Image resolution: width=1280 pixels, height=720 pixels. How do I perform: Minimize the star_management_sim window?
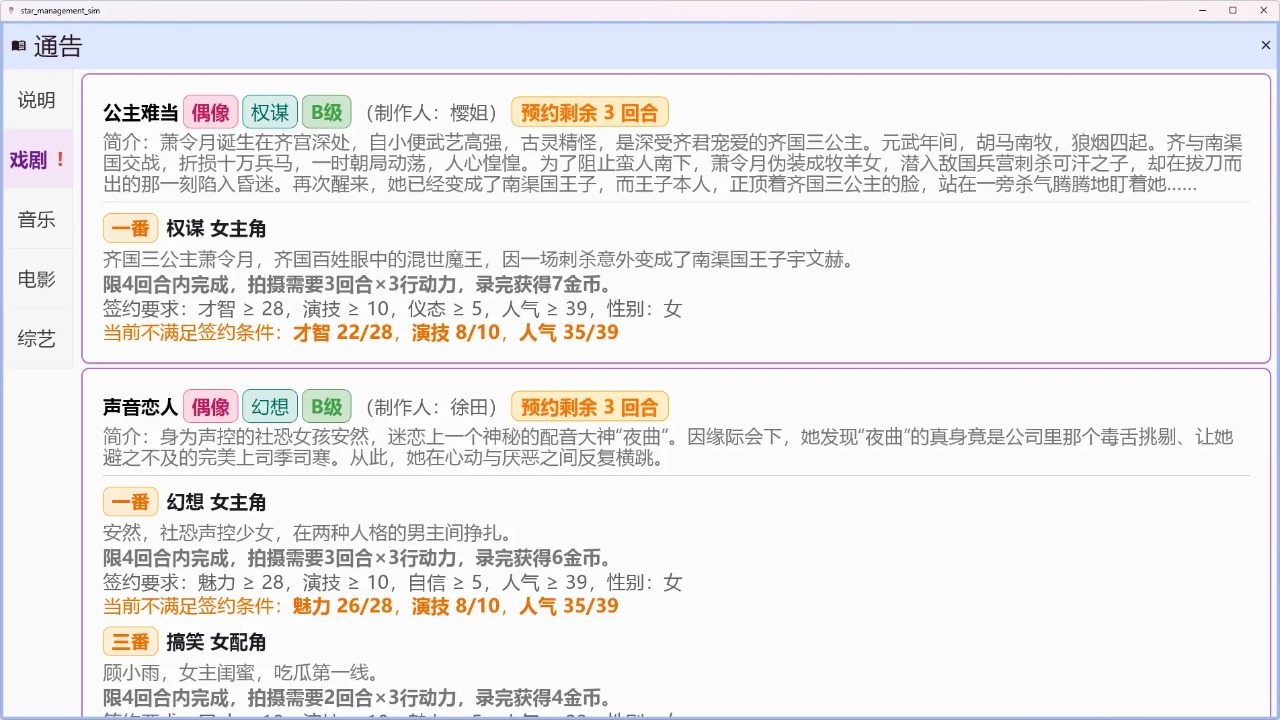coord(1204,9)
